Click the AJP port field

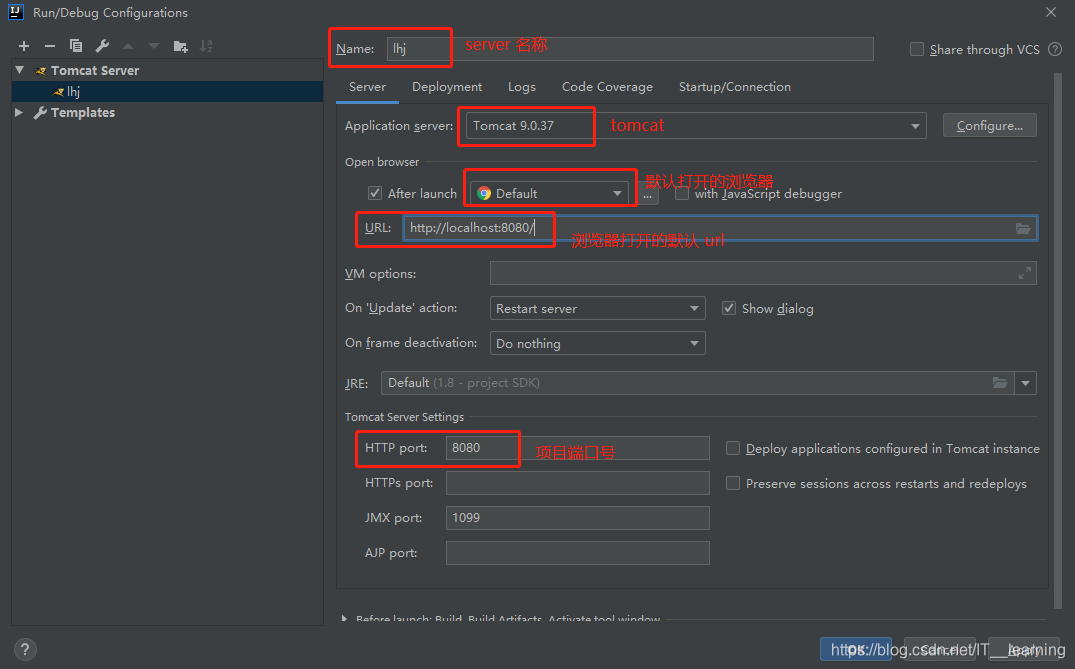[577, 553]
